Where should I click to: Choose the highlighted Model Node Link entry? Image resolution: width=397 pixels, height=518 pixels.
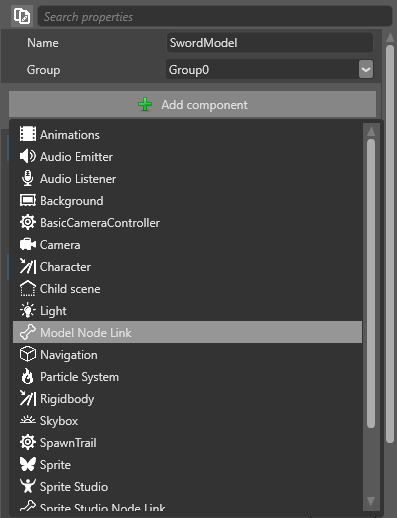point(187,332)
